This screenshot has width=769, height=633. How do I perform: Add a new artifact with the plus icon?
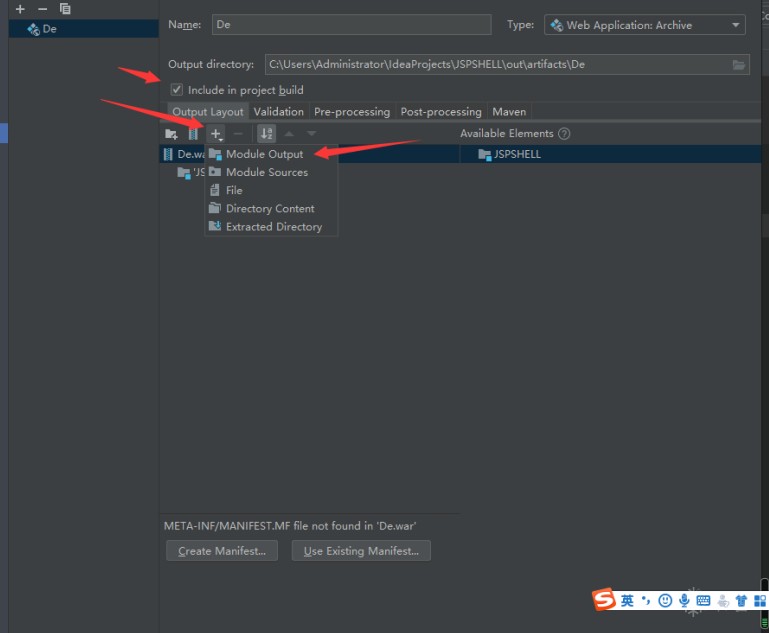coord(20,9)
